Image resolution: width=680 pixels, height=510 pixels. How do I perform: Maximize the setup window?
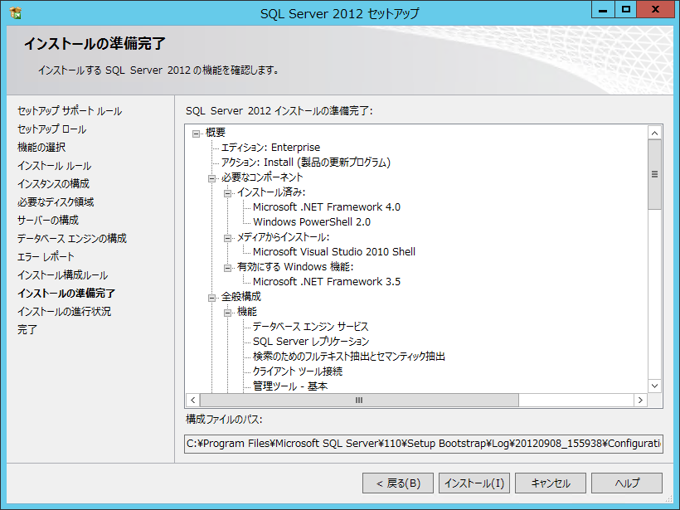[625, 10]
